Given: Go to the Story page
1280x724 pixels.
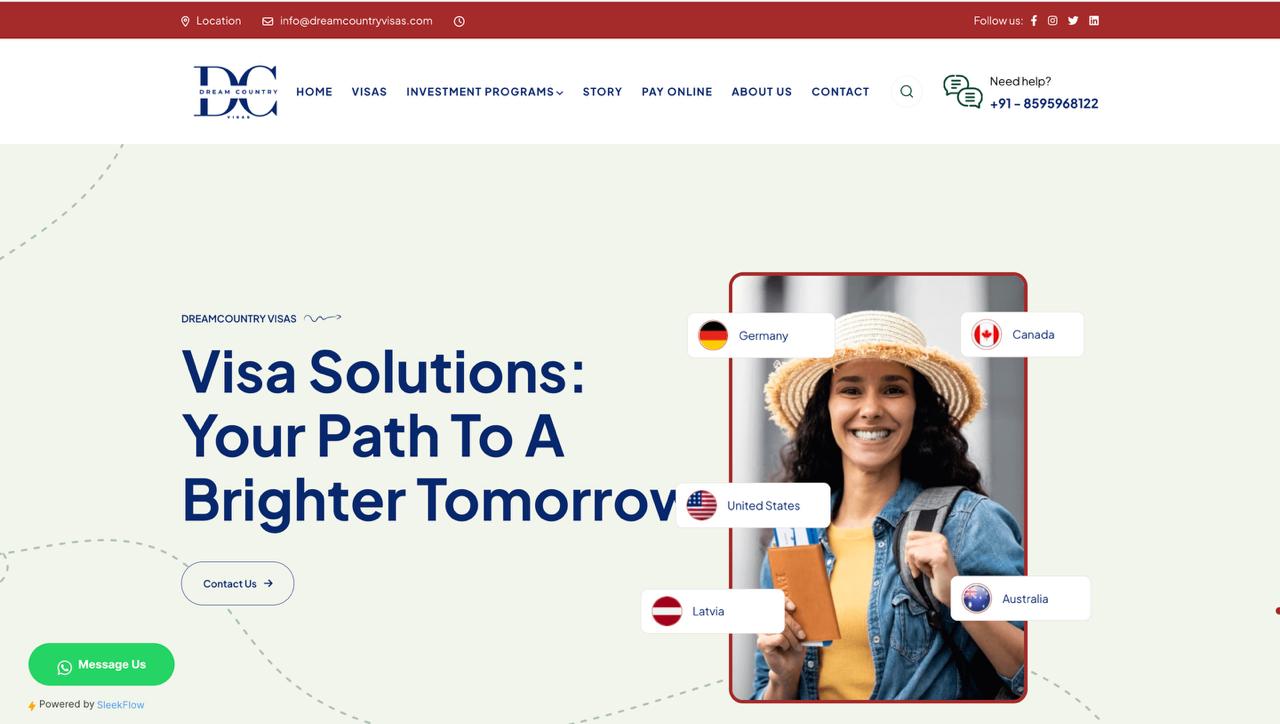Looking at the screenshot, I should pos(602,92).
